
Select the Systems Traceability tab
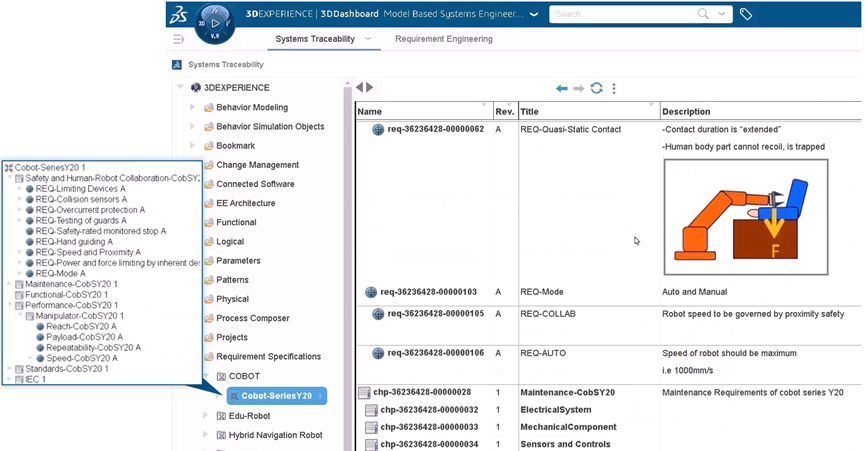[315, 39]
